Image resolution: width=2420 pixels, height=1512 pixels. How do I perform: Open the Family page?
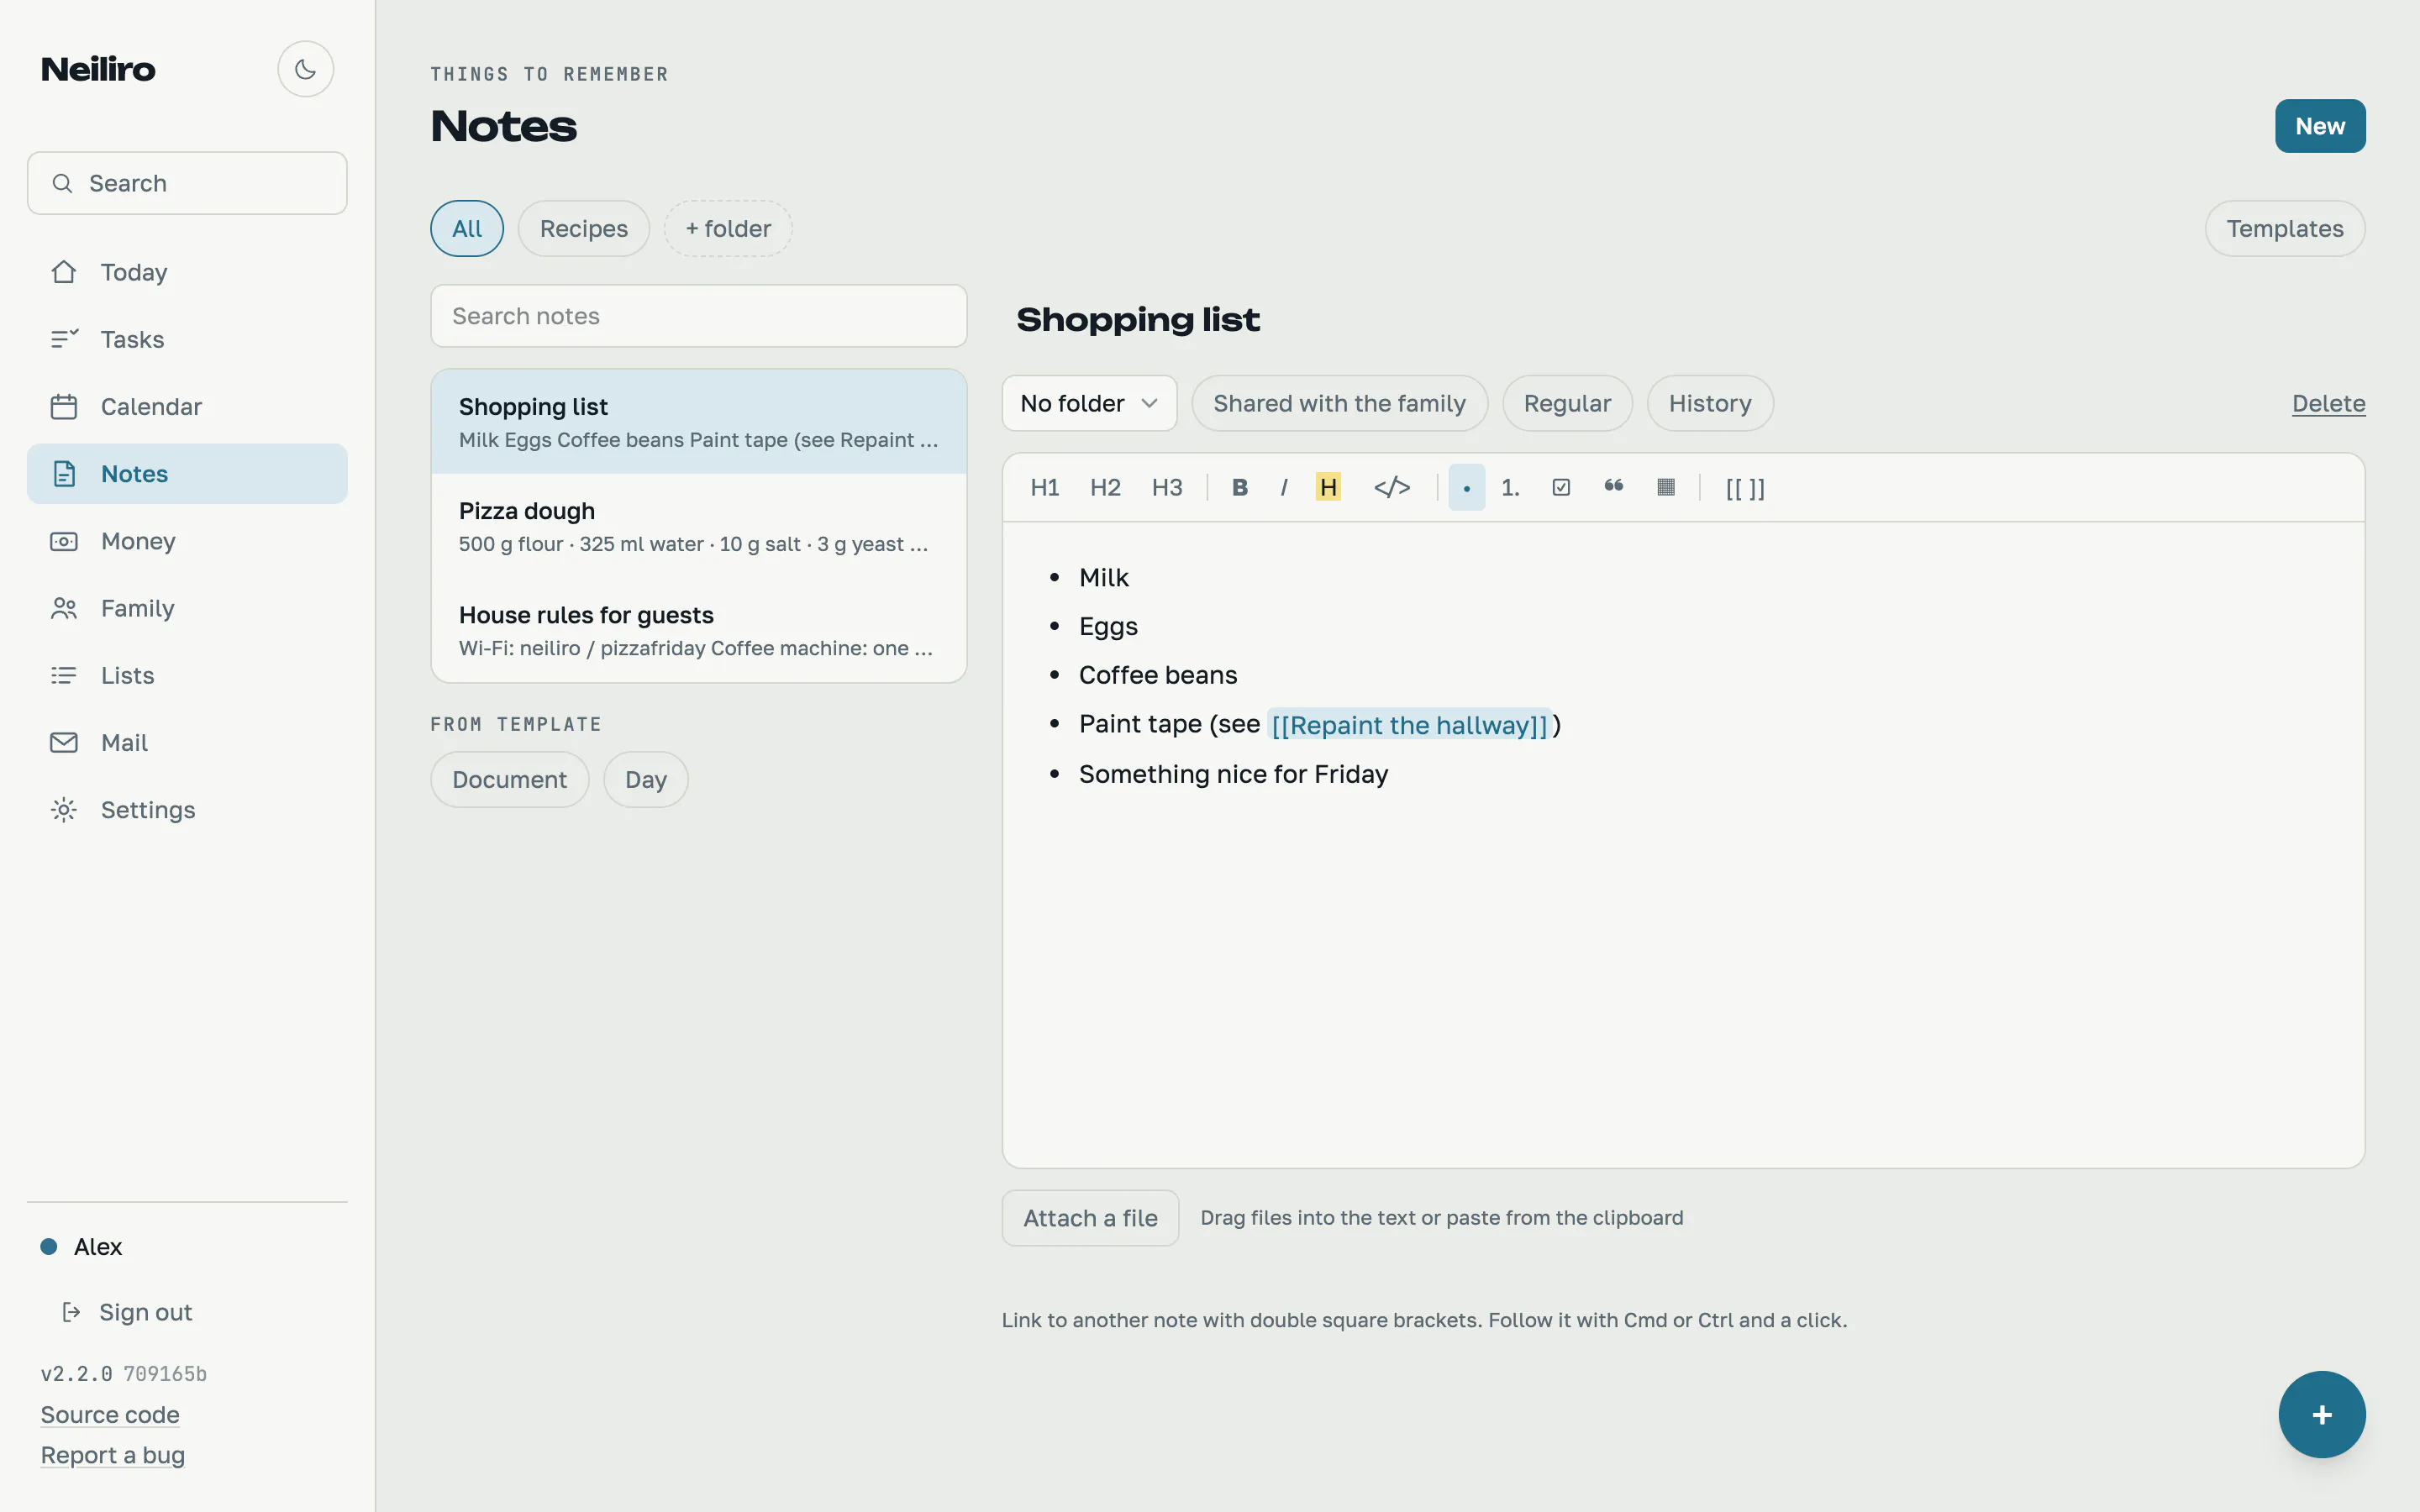pos(187,608)
